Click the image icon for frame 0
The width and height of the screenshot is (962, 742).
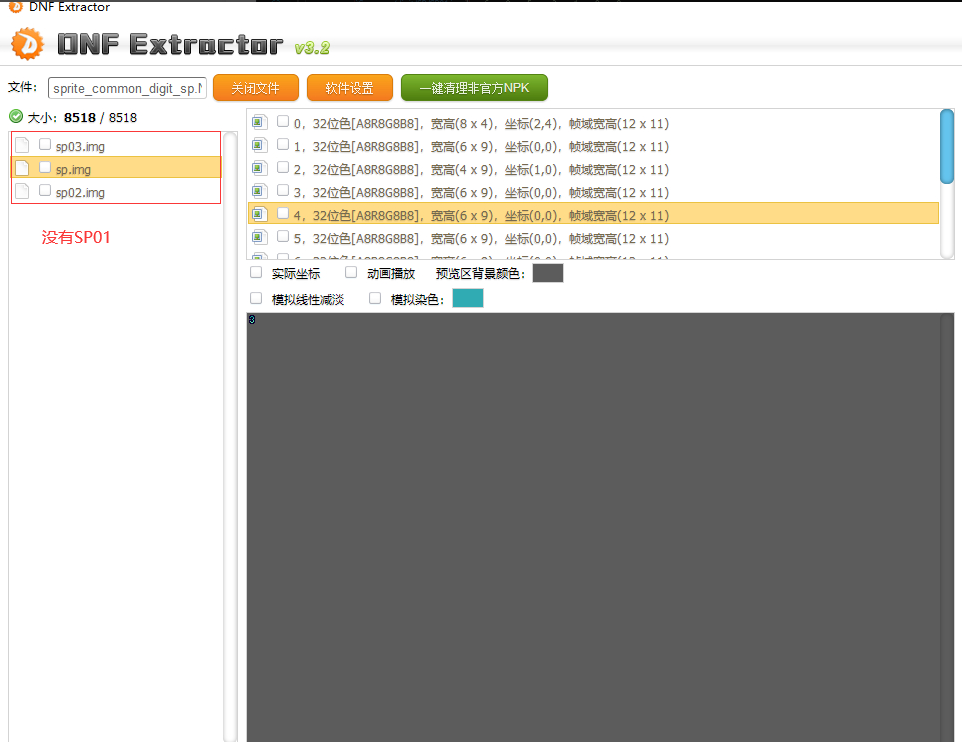coord(259,123)
